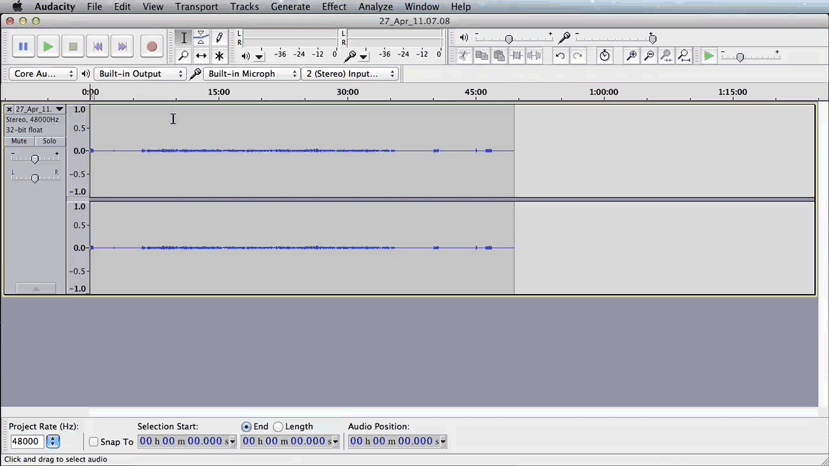Select the End radio button
This screenshot has height=466, width=829.
[x=247, y=427]
